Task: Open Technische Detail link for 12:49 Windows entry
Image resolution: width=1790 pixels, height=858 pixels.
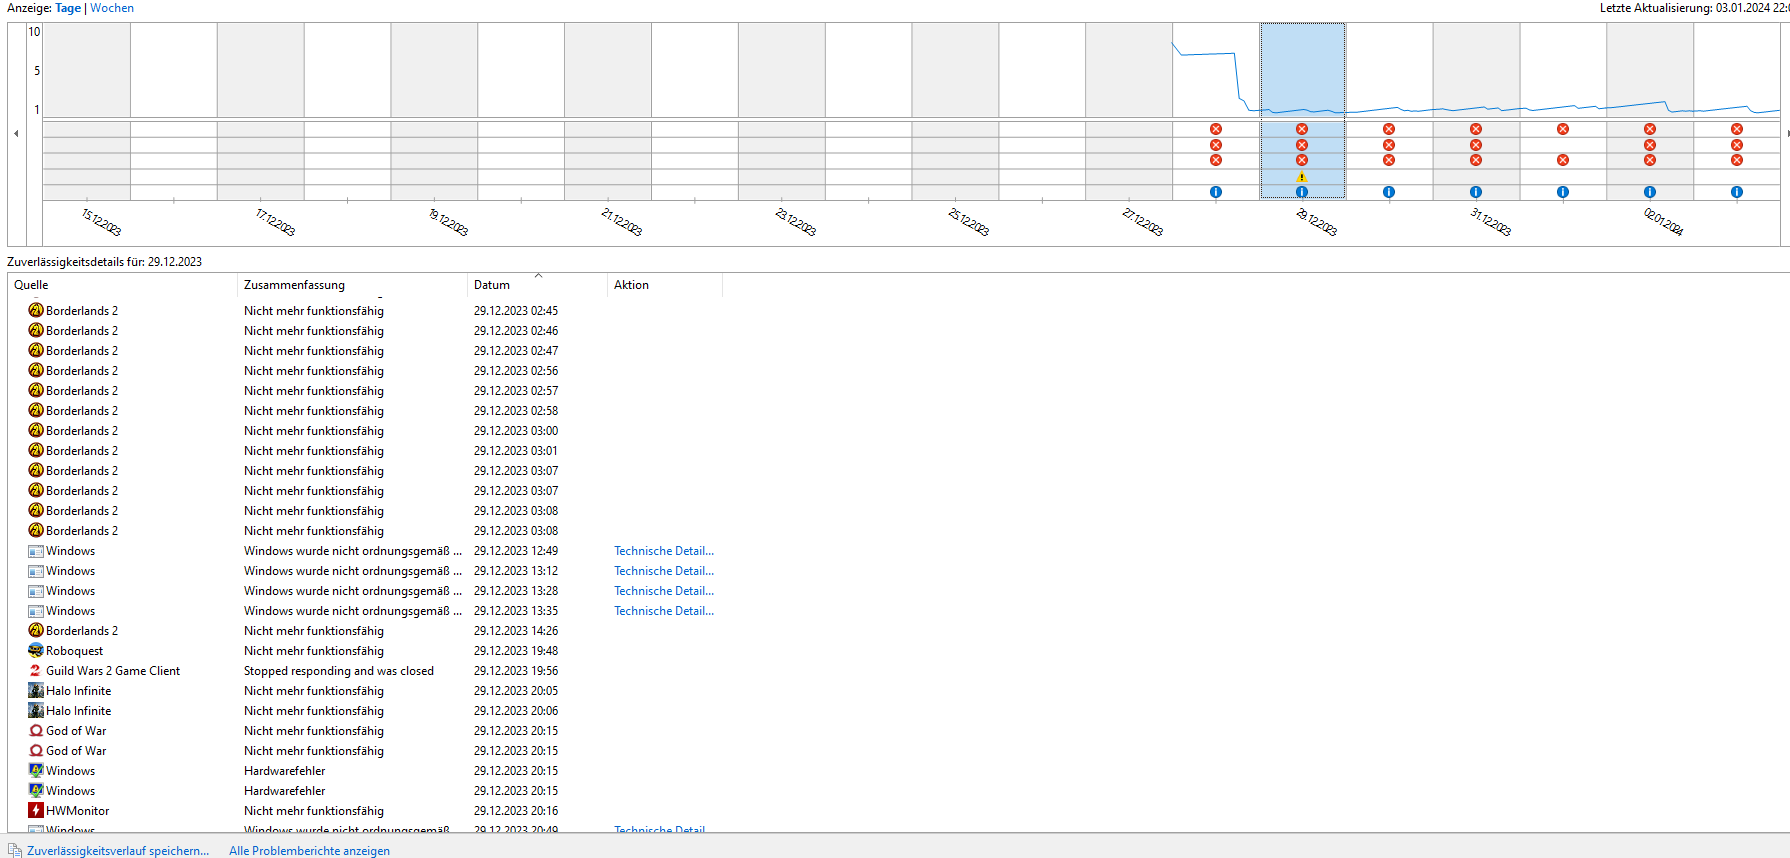Action: pos(664,551)
